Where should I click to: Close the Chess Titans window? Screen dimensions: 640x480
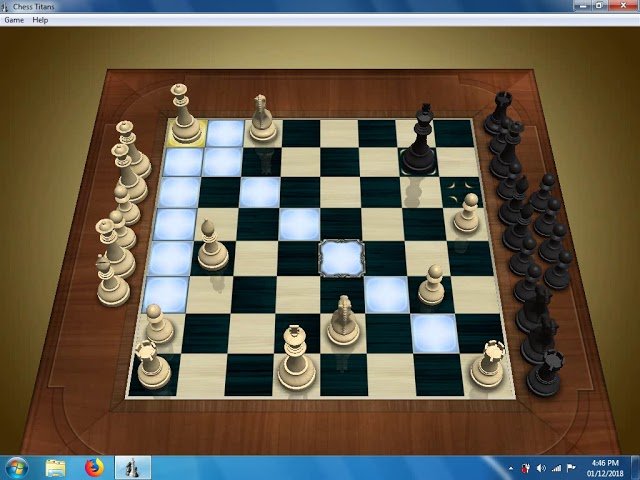623,6
